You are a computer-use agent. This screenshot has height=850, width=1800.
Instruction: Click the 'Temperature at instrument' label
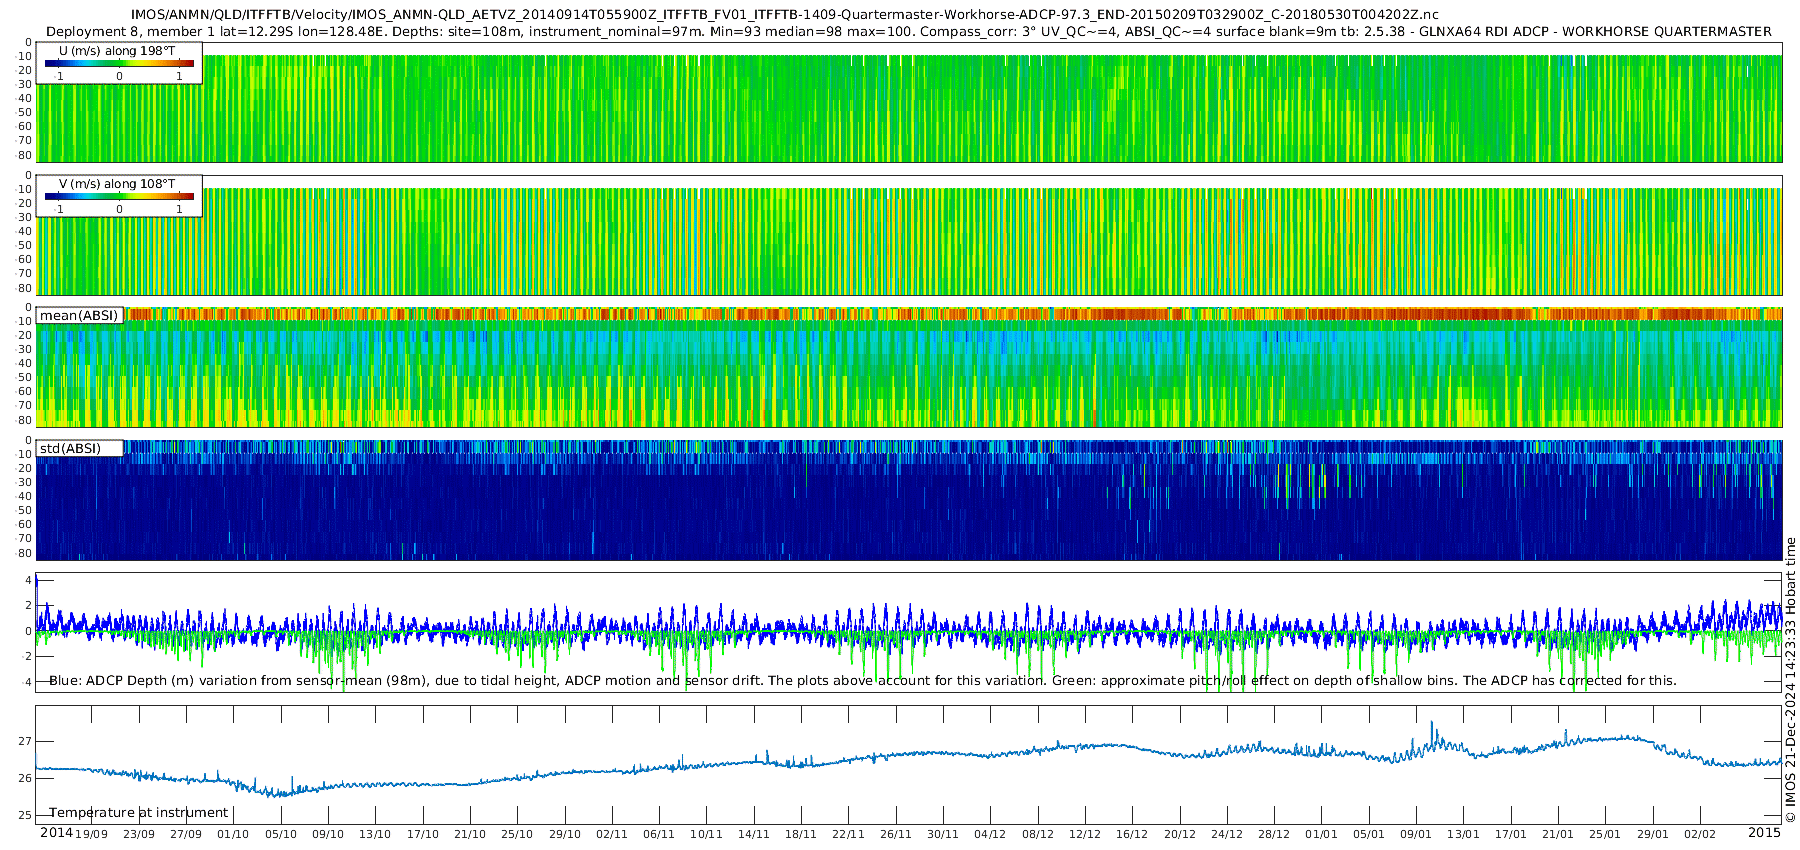139,813
